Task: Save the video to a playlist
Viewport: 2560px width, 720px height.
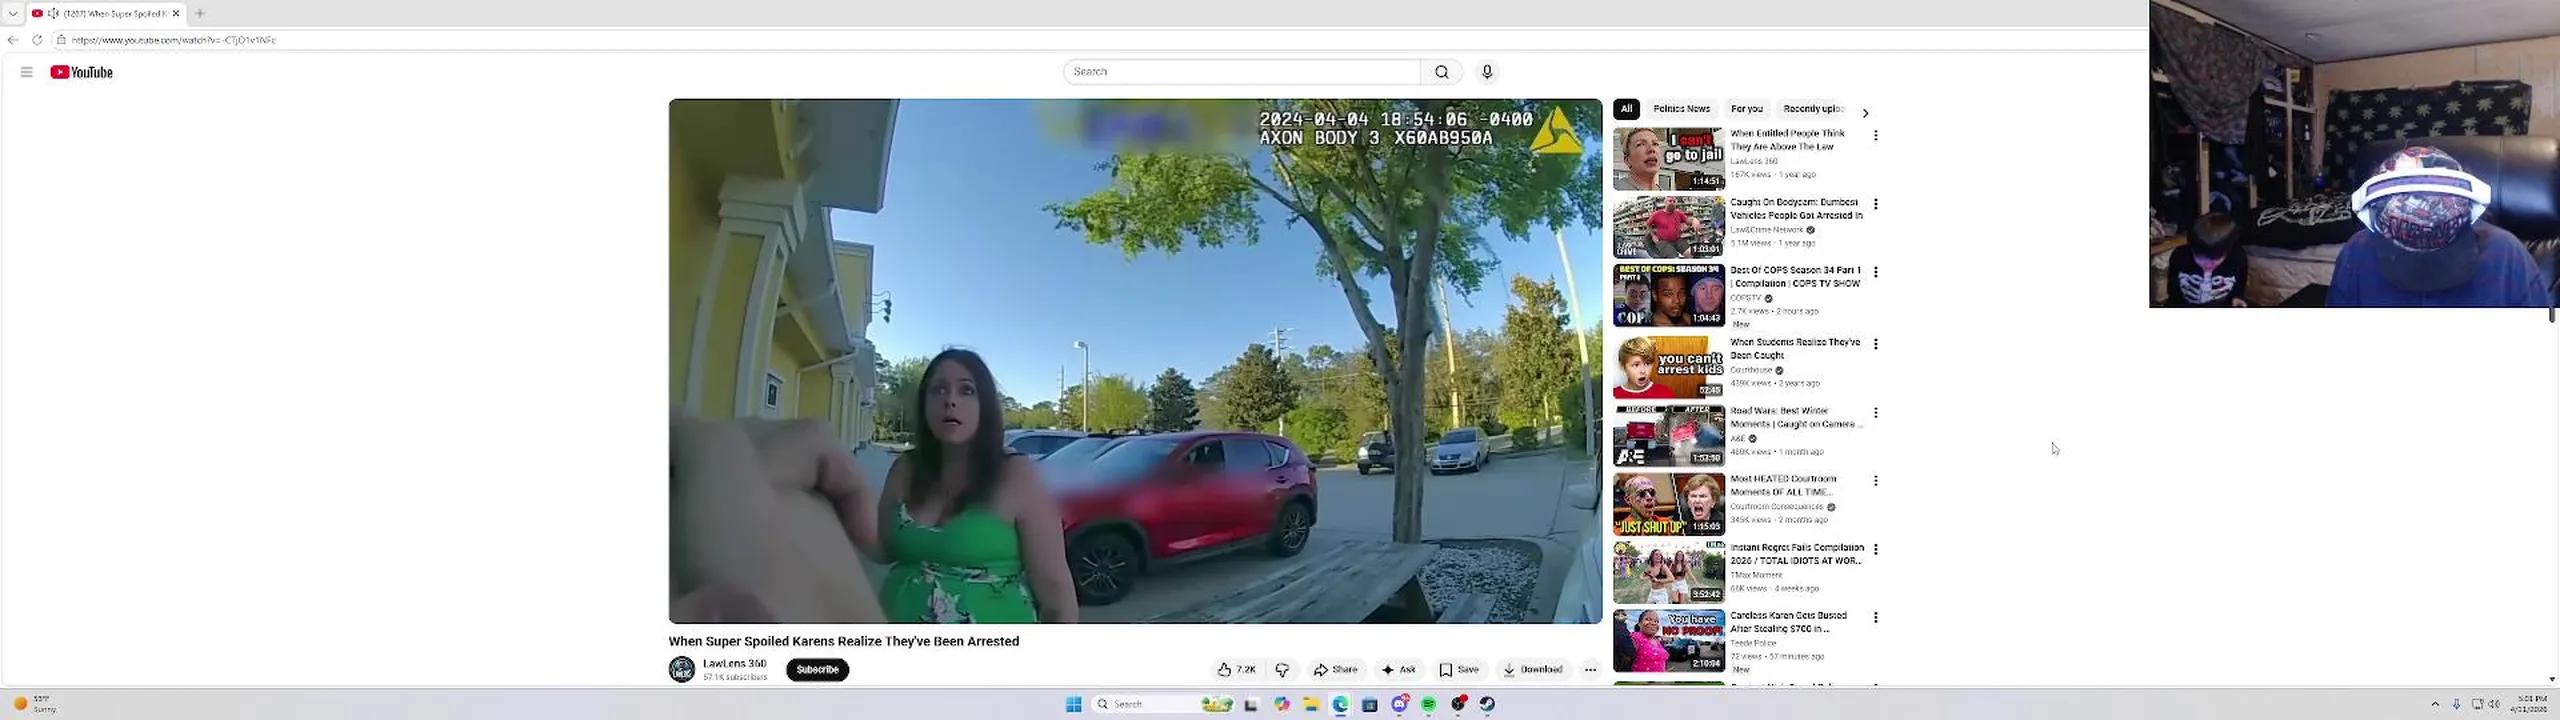Action: 1459,670
